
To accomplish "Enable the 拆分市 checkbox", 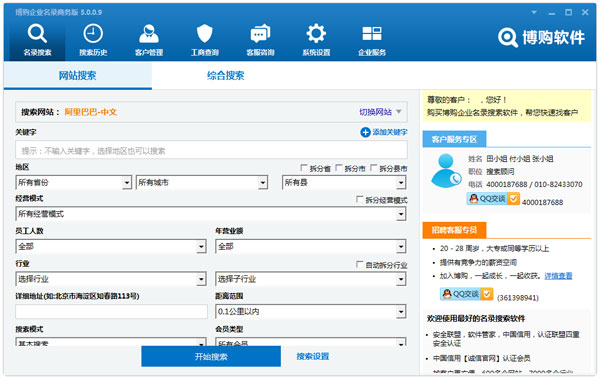I will (339, 168).
